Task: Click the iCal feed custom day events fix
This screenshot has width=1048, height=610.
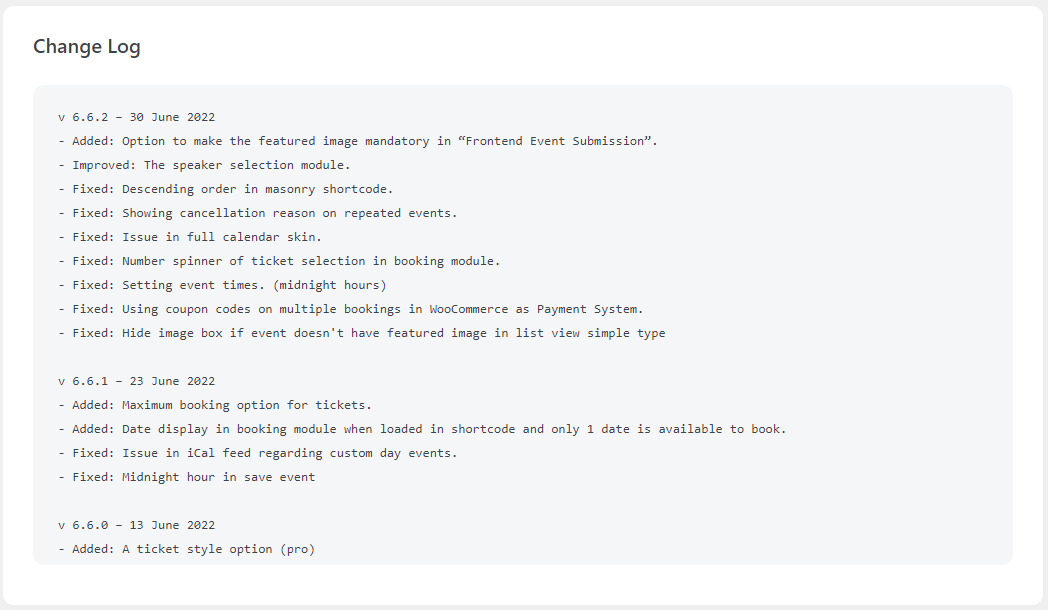Action: pyautogui.click(x=258, y=454)
